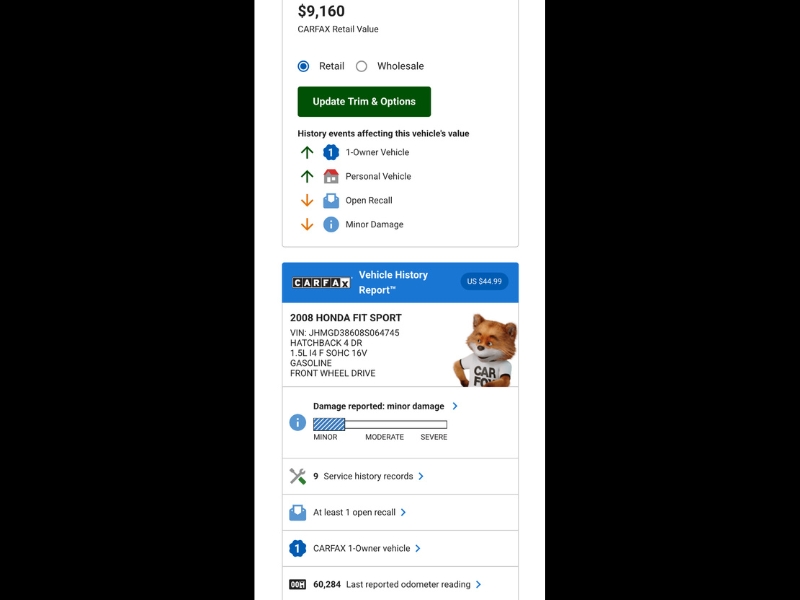The image size is (800, 600).
Task: Select the Wholesale radio button
Action: pyautogui.click(x=361, y=66)
